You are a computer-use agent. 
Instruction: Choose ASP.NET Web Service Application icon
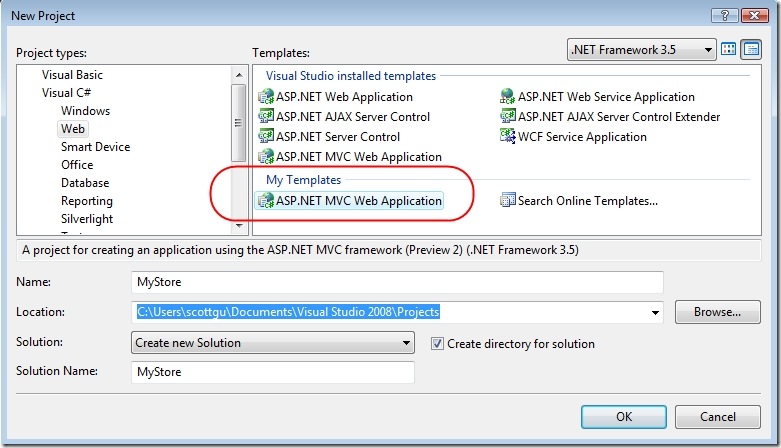(x=508, y=97)
